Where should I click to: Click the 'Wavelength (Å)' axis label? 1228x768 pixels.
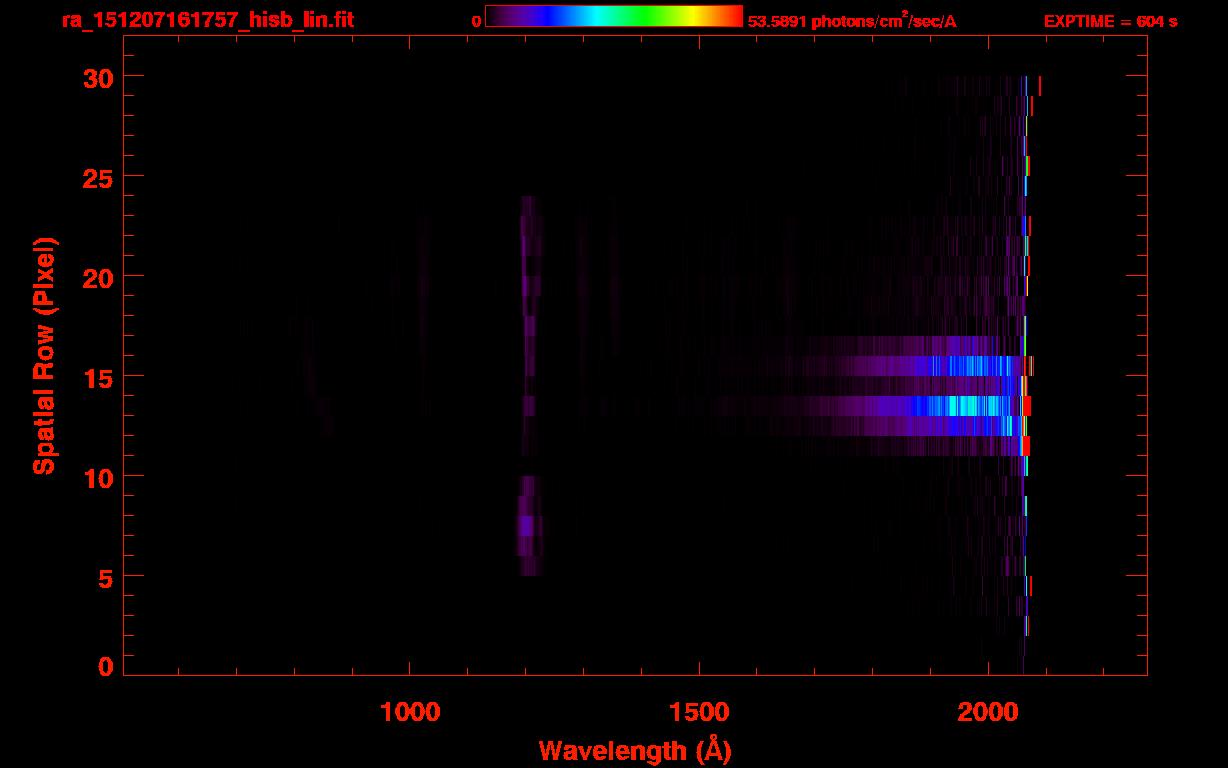(635, 750)
